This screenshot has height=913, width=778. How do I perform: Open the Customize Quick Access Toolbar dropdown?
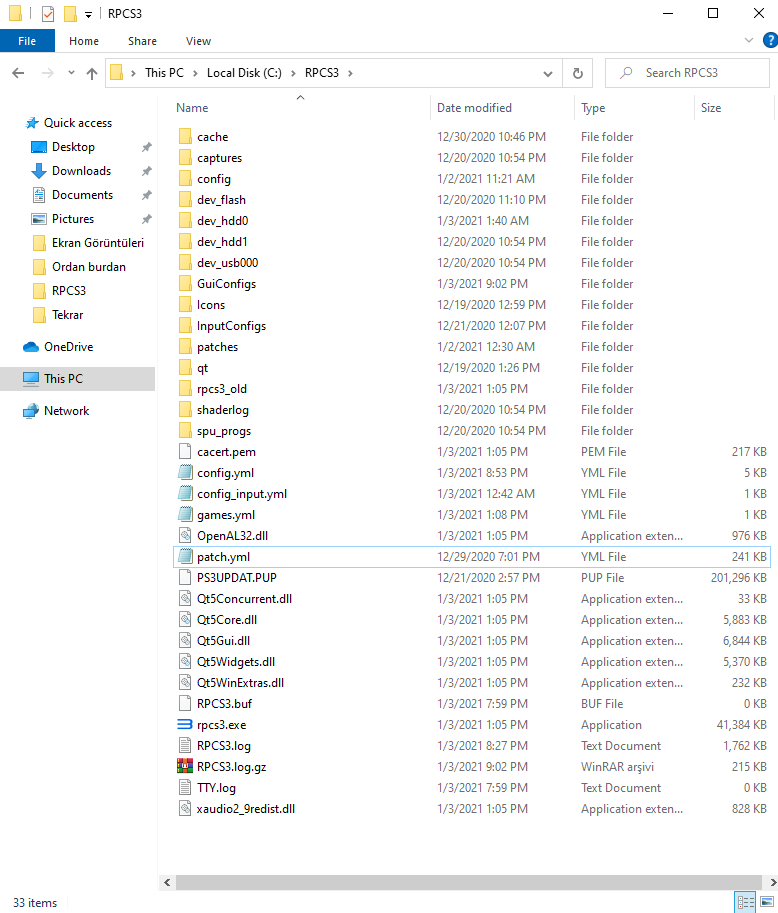click(x=89, y=15)
